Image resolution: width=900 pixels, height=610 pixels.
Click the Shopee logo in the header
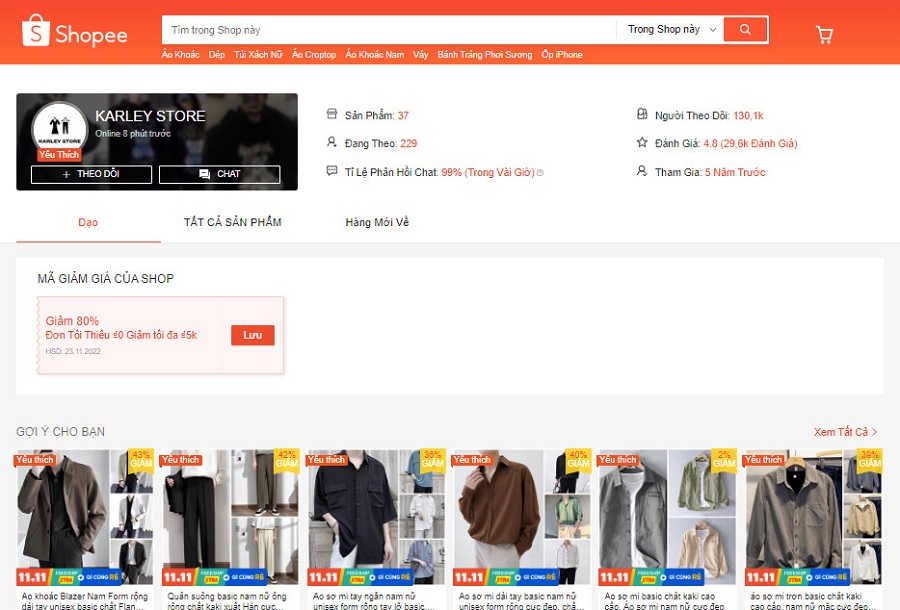coord(75,33)
